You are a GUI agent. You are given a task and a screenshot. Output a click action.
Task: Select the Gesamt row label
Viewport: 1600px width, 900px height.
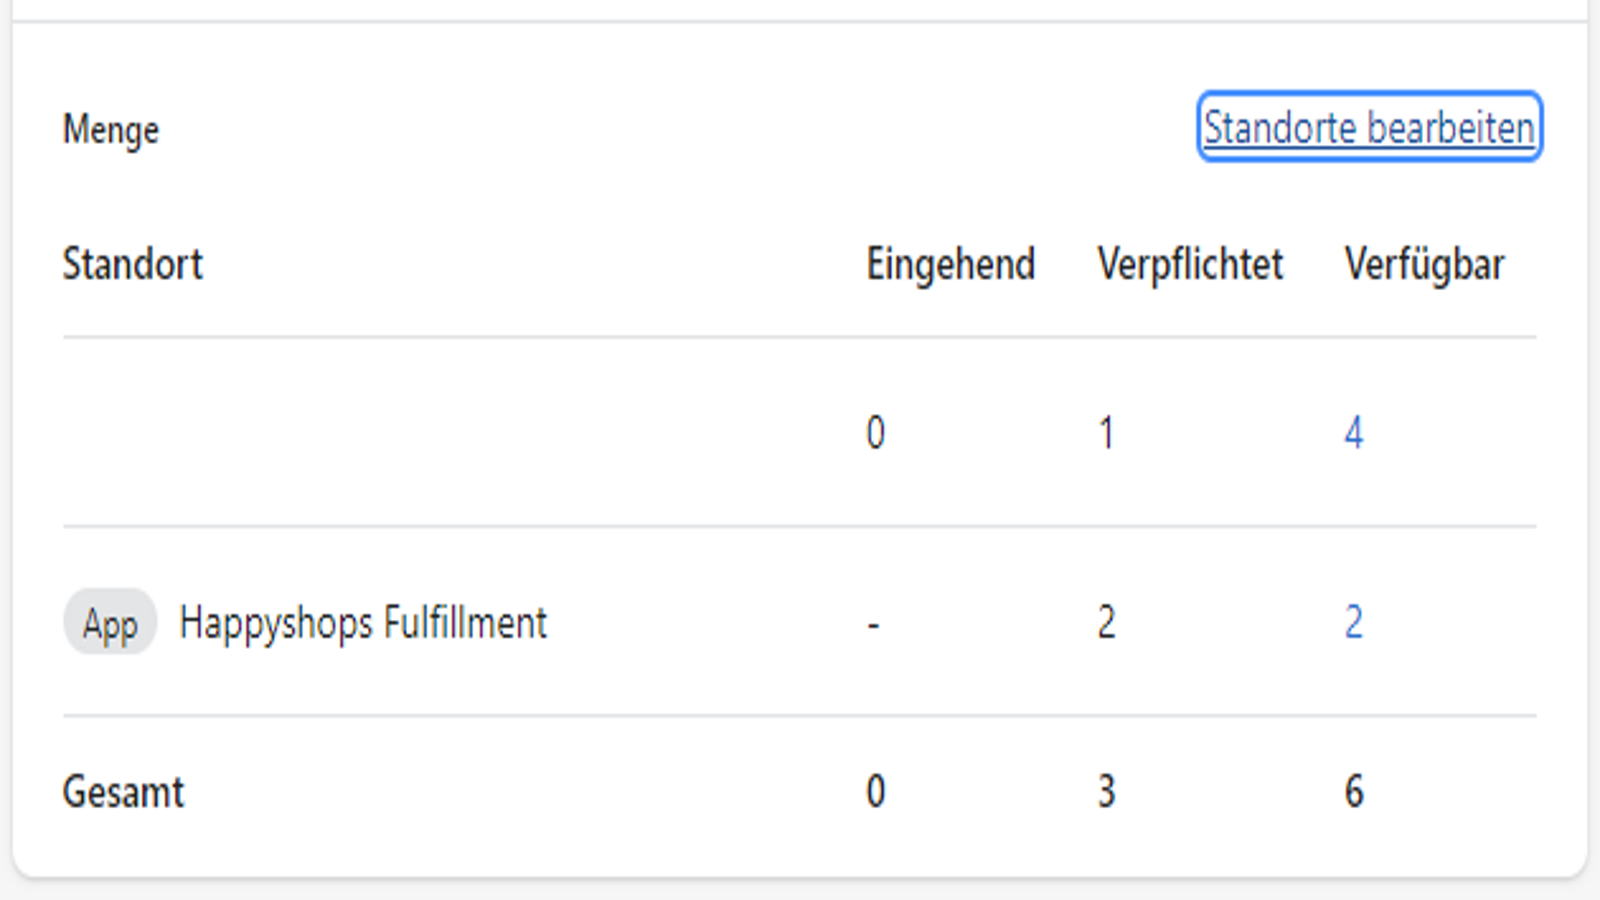(x=123, y=792)
